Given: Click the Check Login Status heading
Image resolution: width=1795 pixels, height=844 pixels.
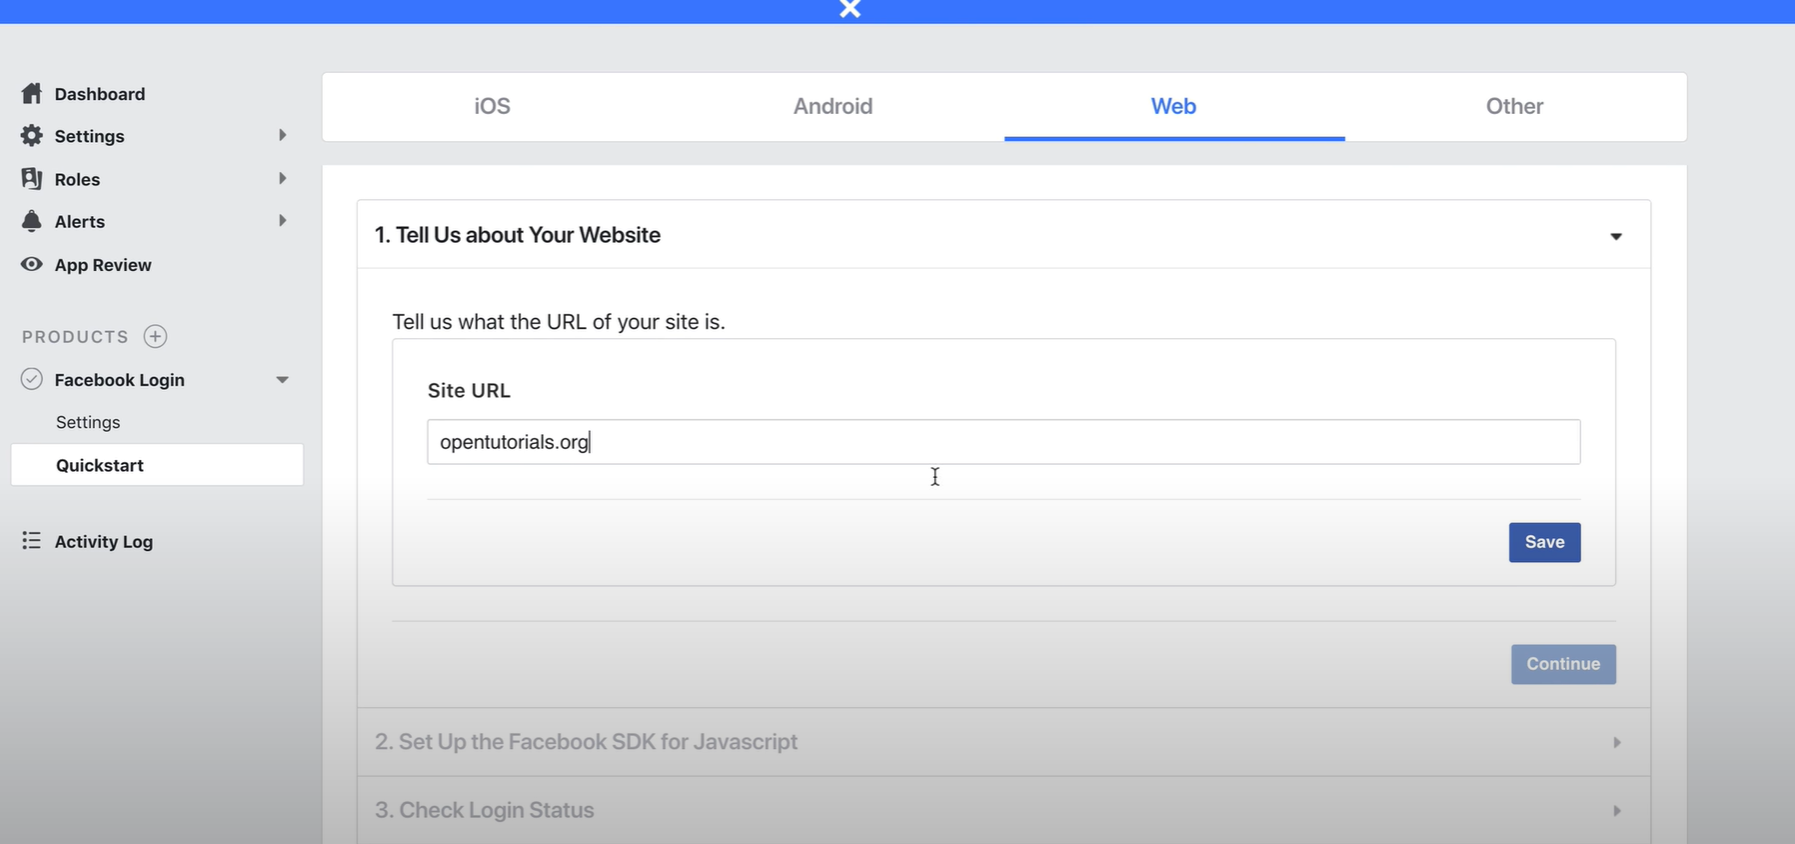Looking at the screenshot, I should pyautogui.click(x=484, y=810).
